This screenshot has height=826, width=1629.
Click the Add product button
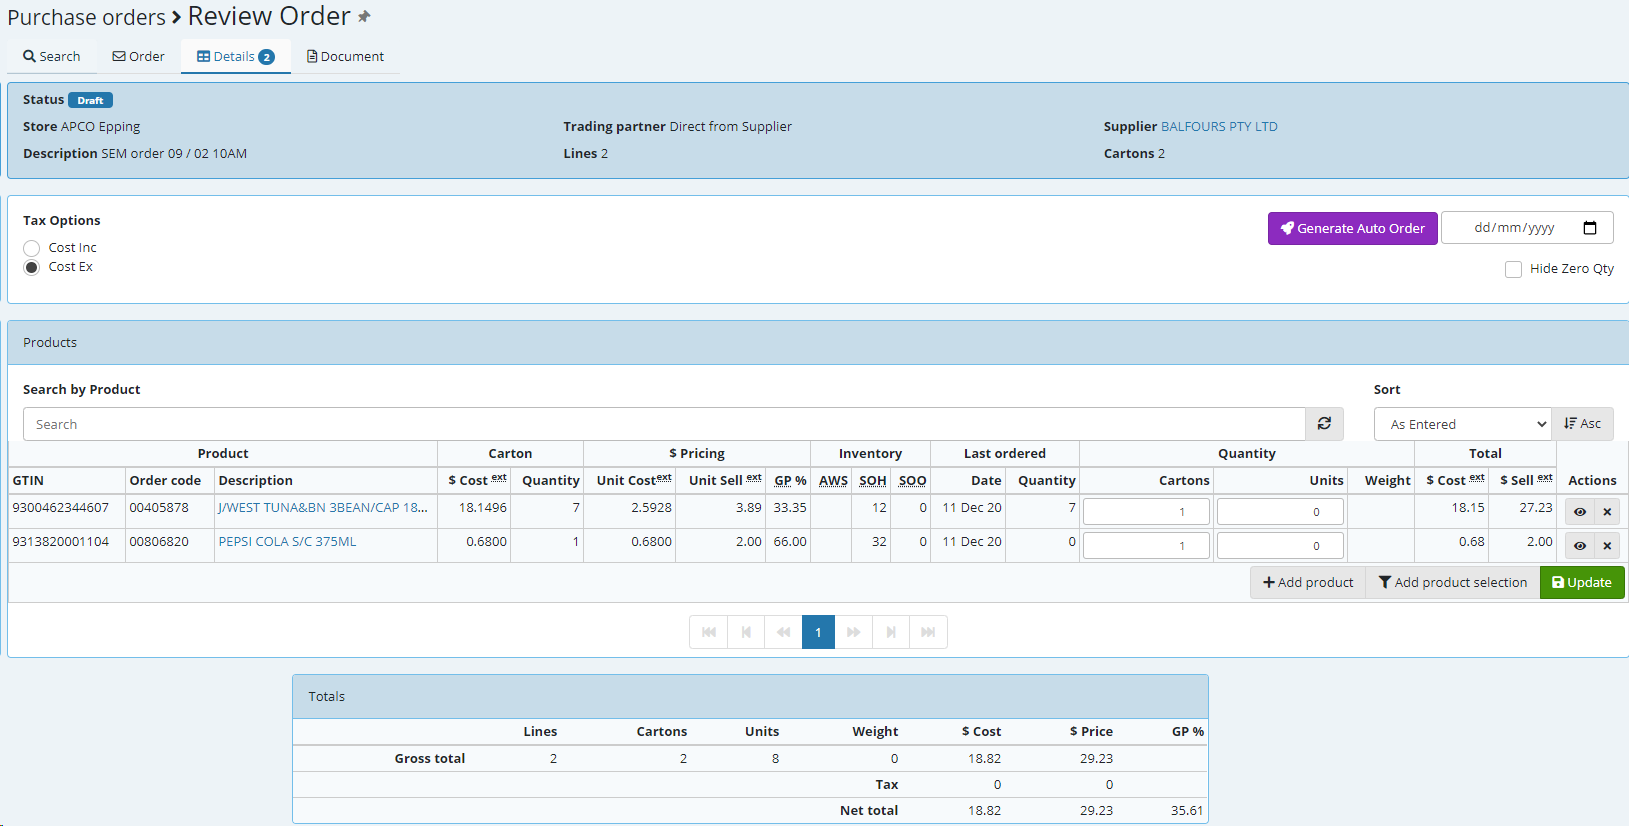point(1307,582)
